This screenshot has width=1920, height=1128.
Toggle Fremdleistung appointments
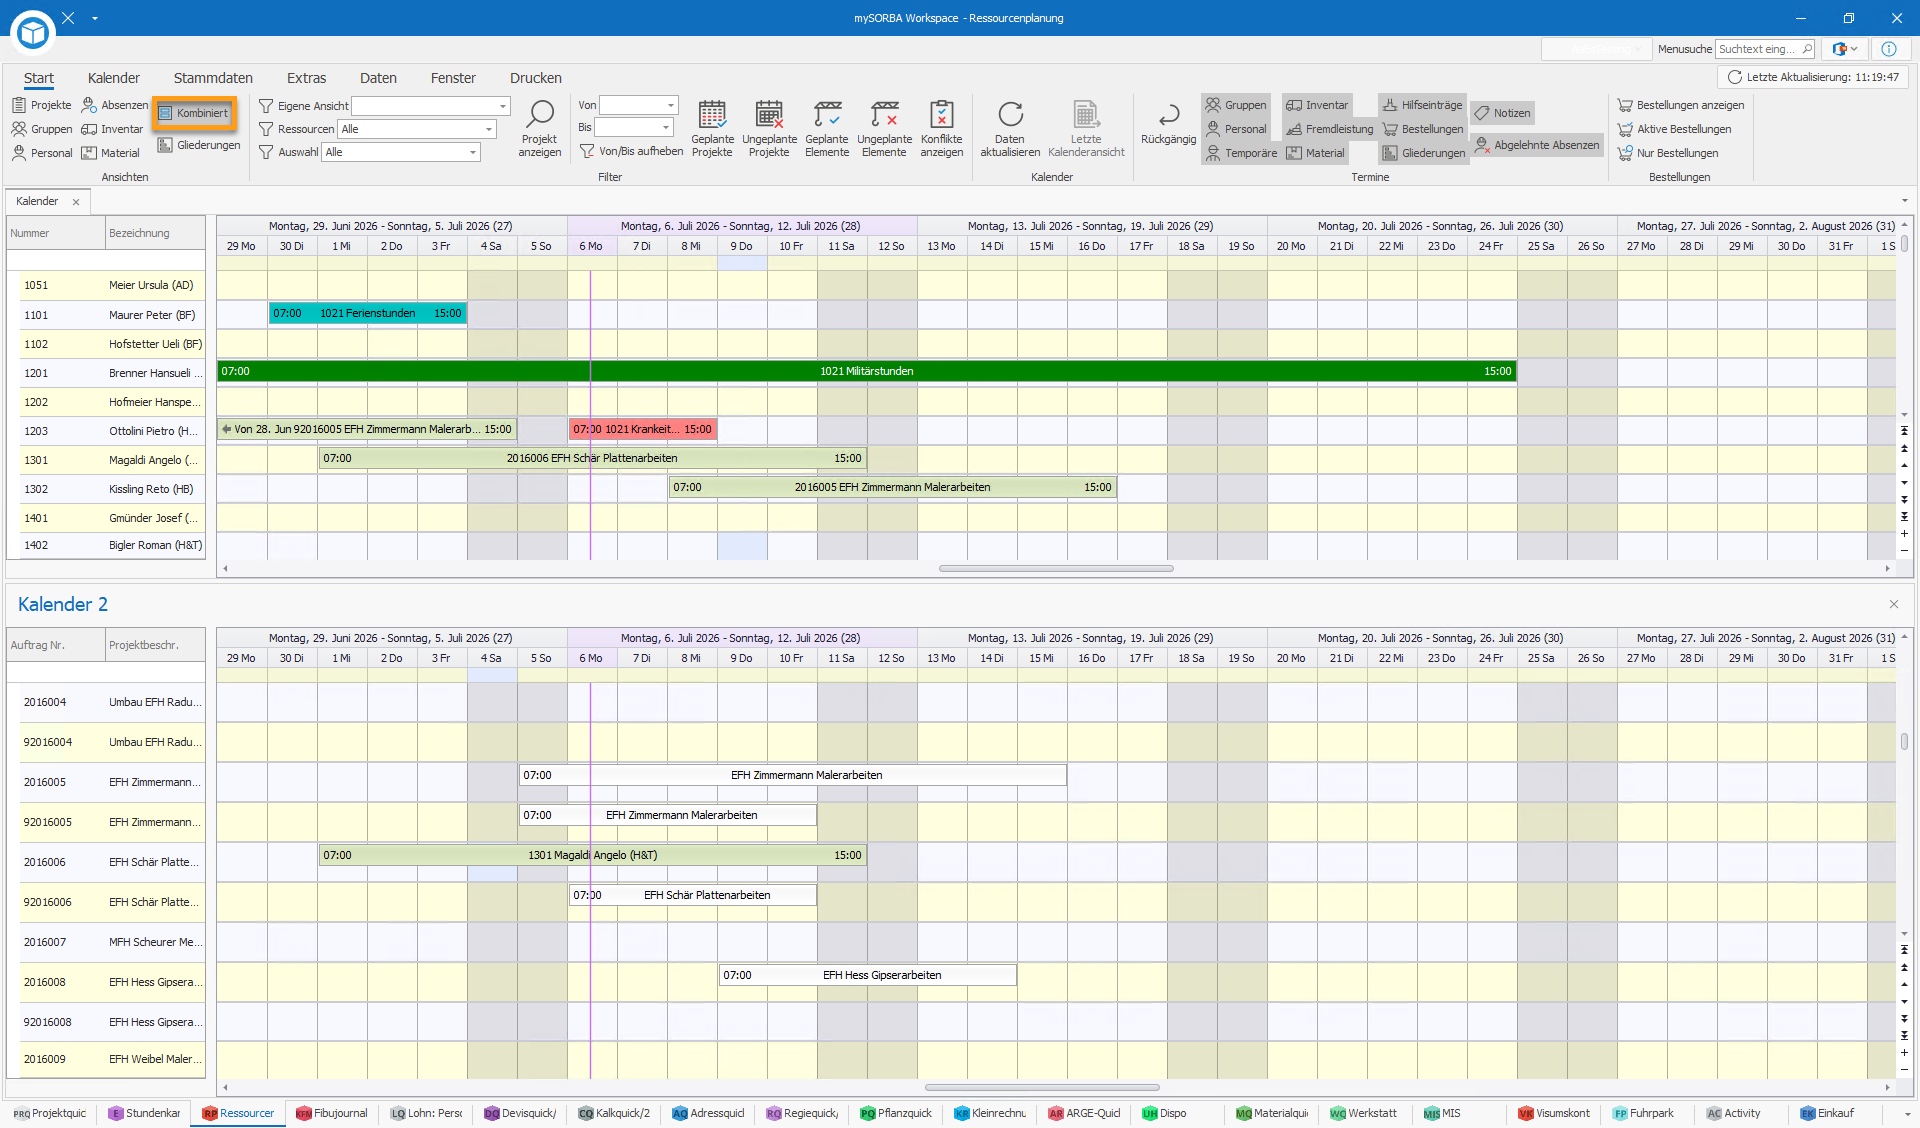1329,129
